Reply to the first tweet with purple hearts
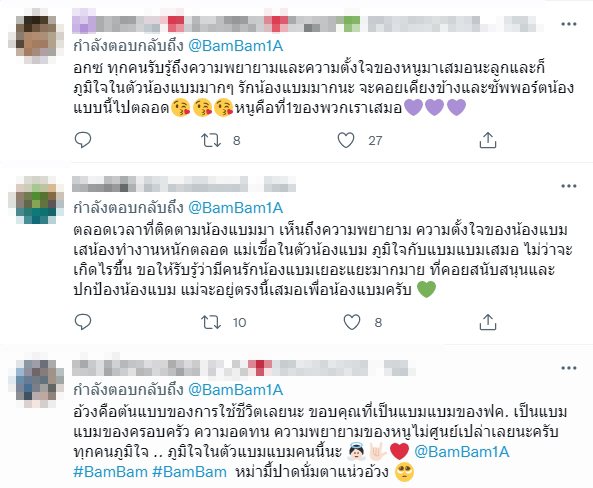The height and width of the screenshot is (488, 593). click(x=83, y=140)
